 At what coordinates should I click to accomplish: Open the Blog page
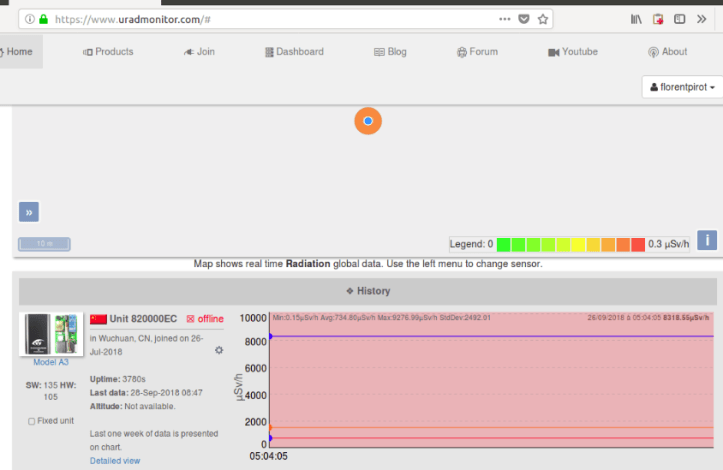390,52
